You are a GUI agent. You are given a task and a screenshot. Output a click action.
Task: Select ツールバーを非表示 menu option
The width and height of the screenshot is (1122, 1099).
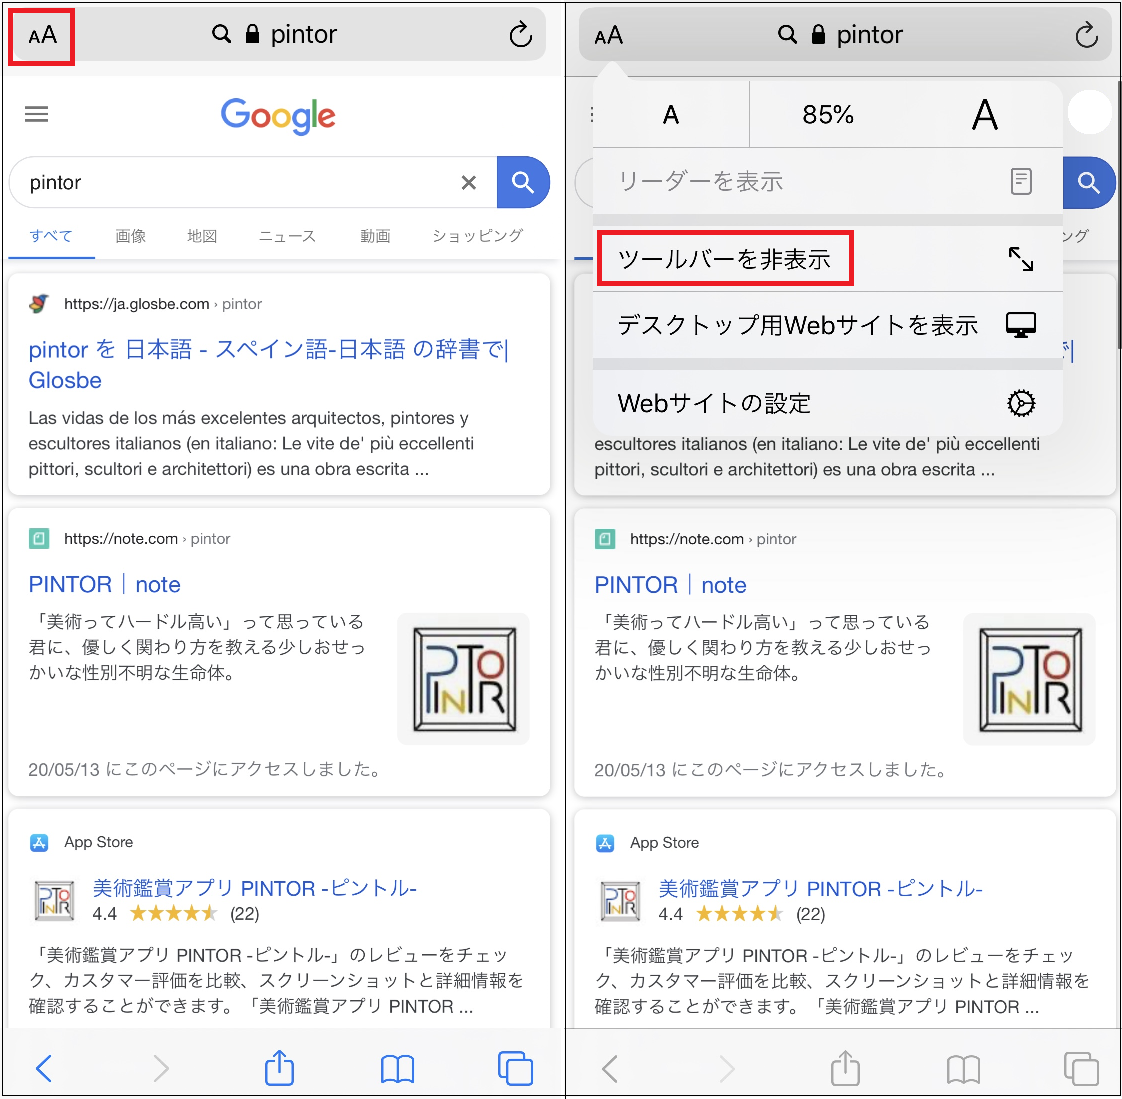pyautogui.click(x=725, y=259)
